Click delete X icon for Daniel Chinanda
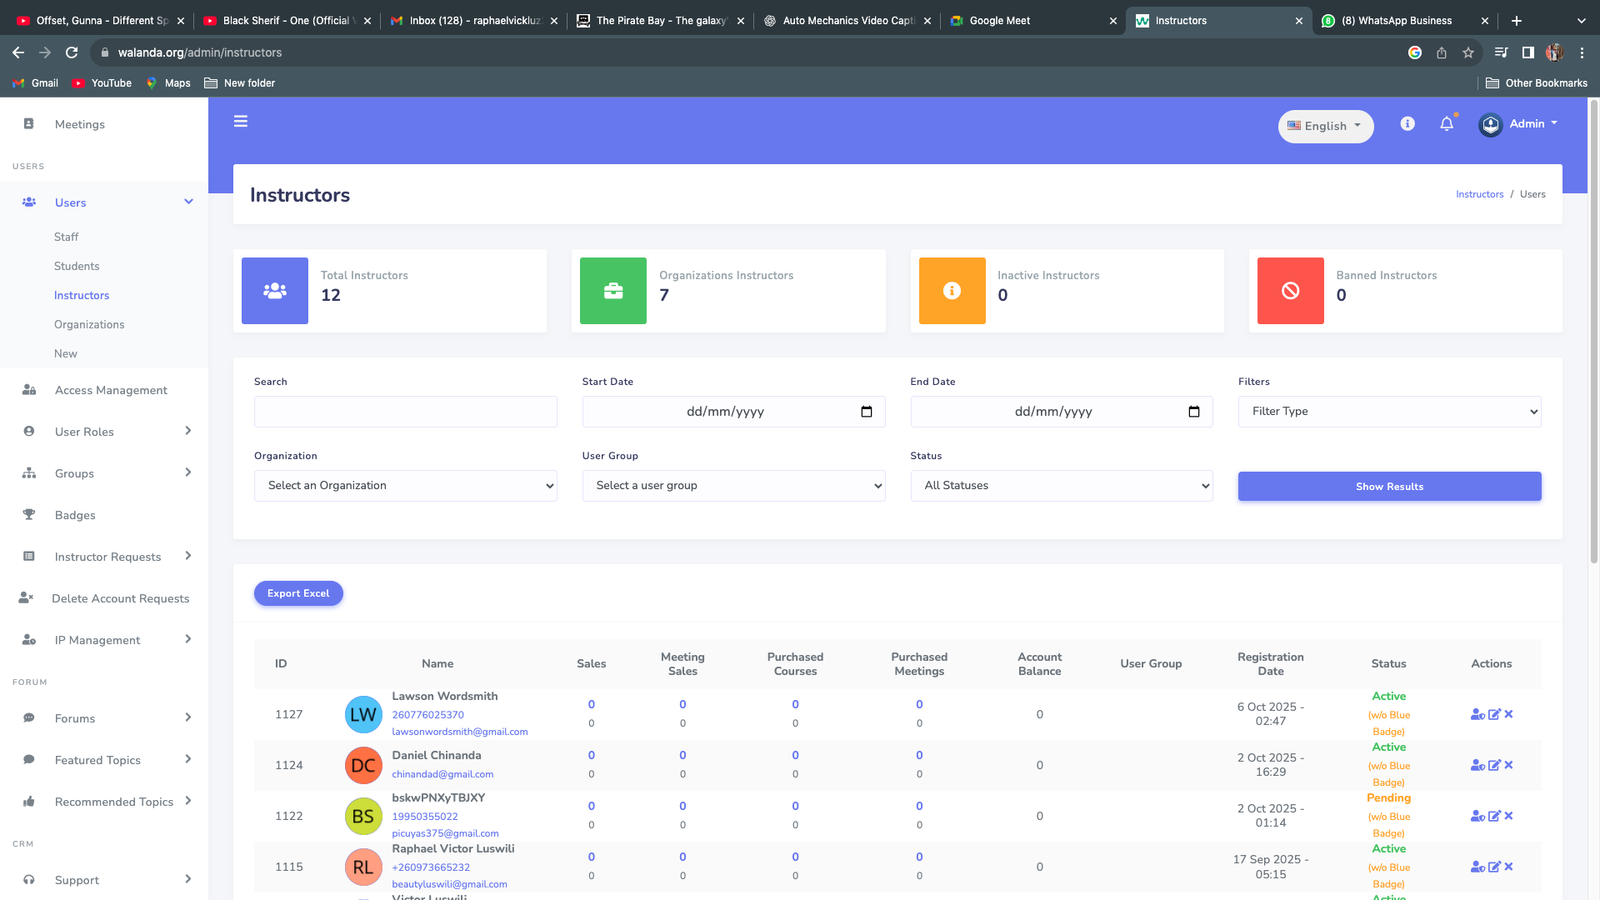 coord(1509,765)
